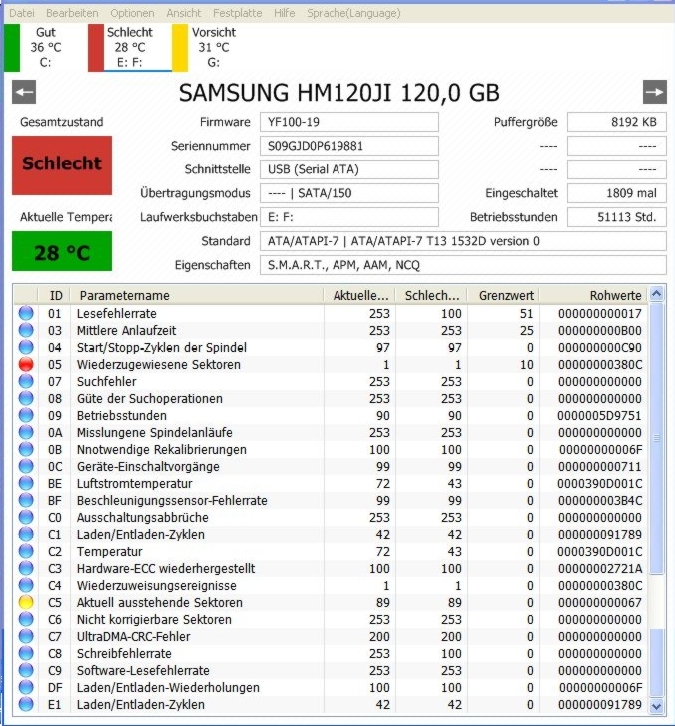
Task: Click blue status icon for Nicht korrigierbare Sektoren
Action: 26,620
